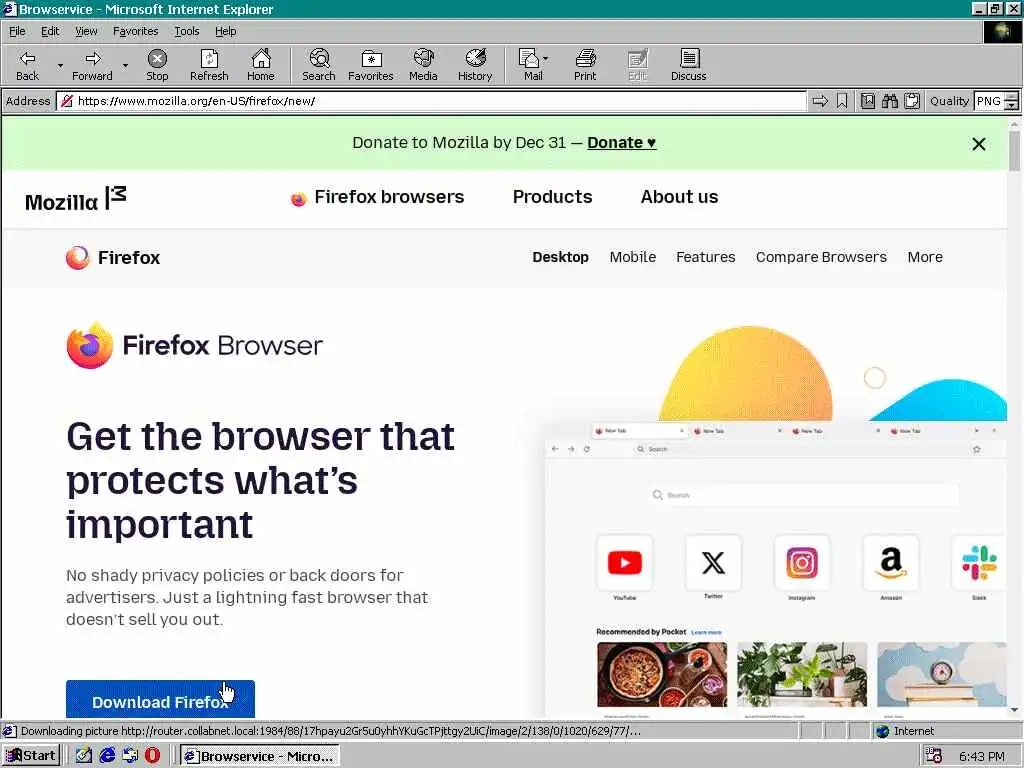
Task: Open the Compare Browsers link
Action: tap(821, 257)
